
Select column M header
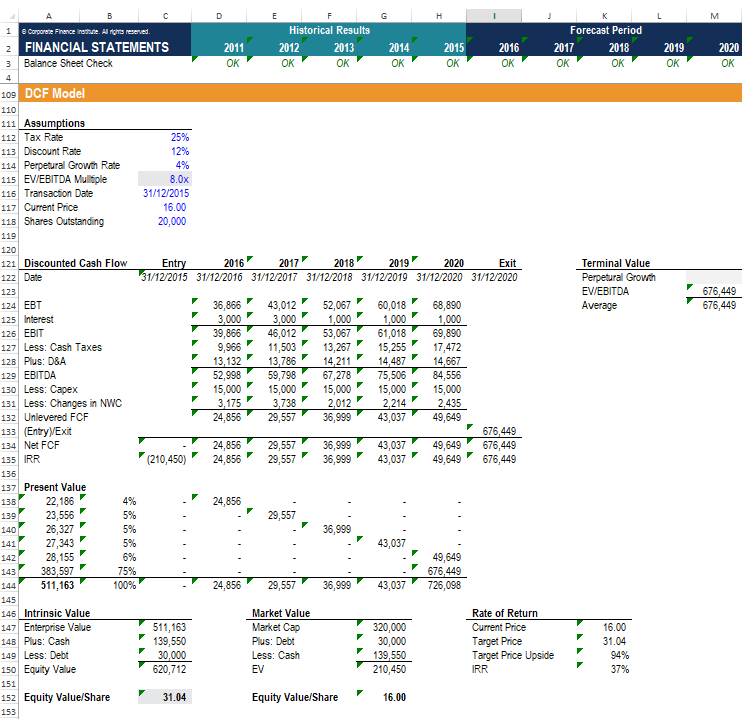click(x=714, y=16)
